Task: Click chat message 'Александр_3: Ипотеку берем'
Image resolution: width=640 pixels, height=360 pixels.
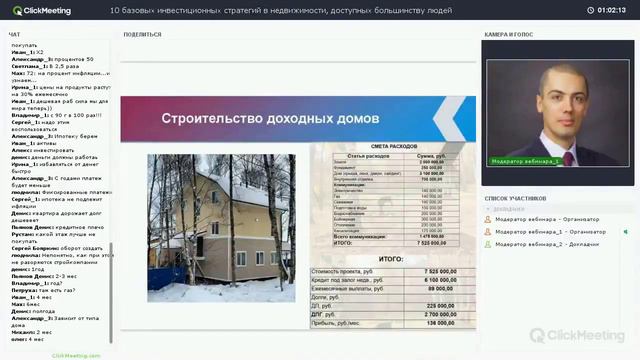Action: [54, 136]
